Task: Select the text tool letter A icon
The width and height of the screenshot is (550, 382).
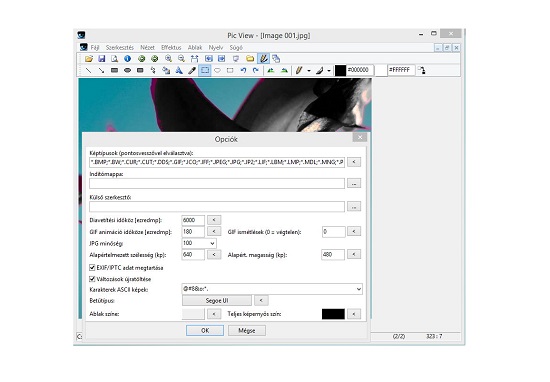Action: pyautogui.click(x=179, y=71)
